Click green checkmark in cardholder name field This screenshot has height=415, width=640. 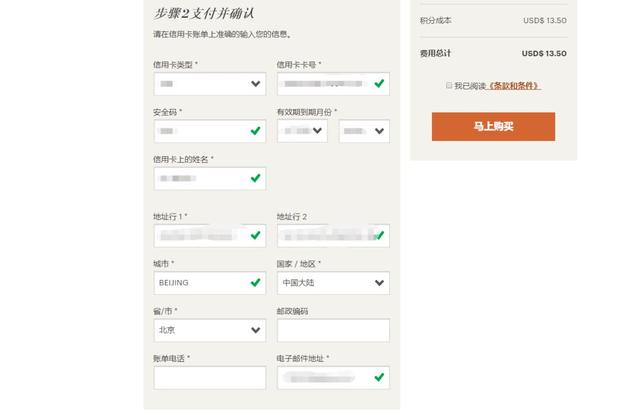point(255,178)
